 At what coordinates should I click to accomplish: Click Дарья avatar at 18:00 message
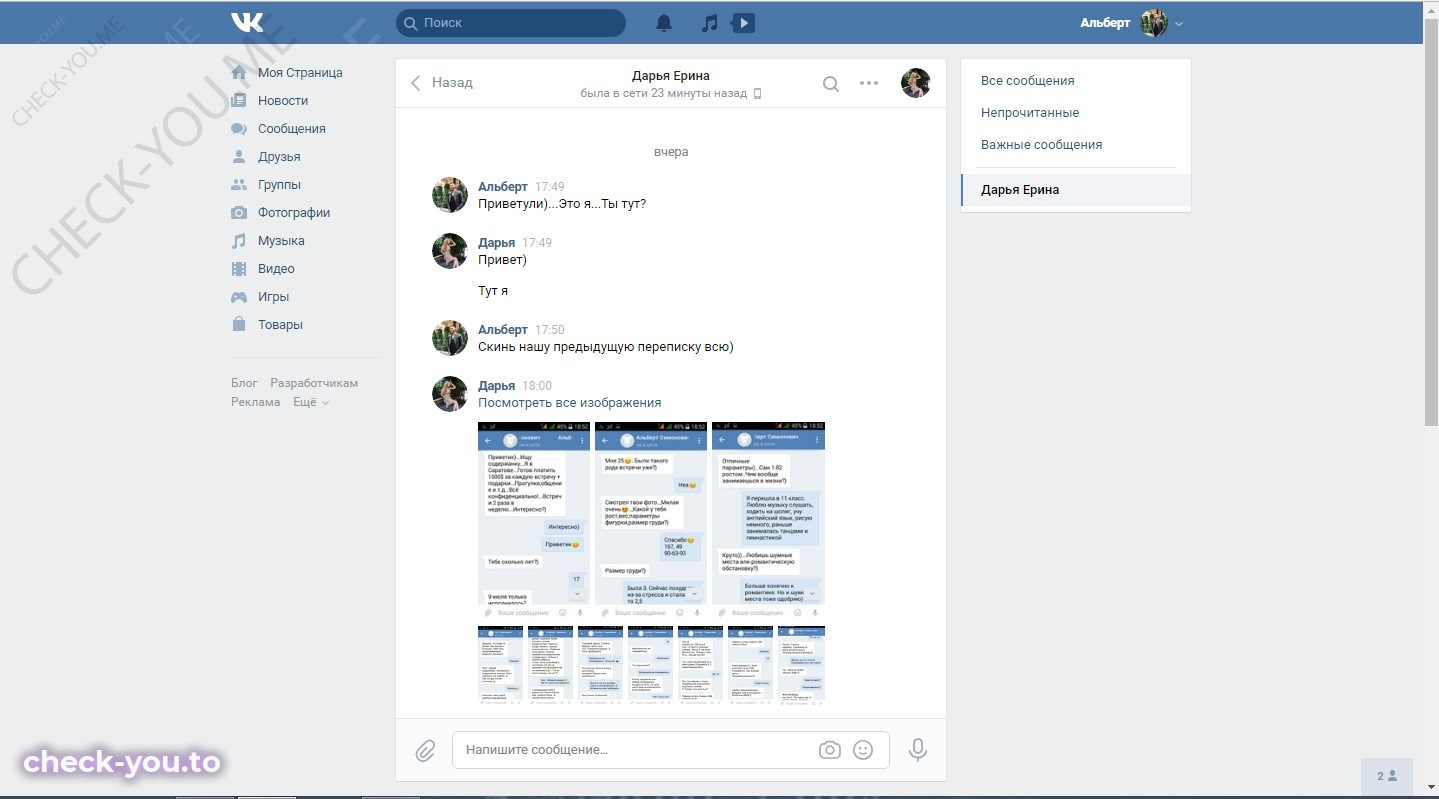(x=450, y=394)
